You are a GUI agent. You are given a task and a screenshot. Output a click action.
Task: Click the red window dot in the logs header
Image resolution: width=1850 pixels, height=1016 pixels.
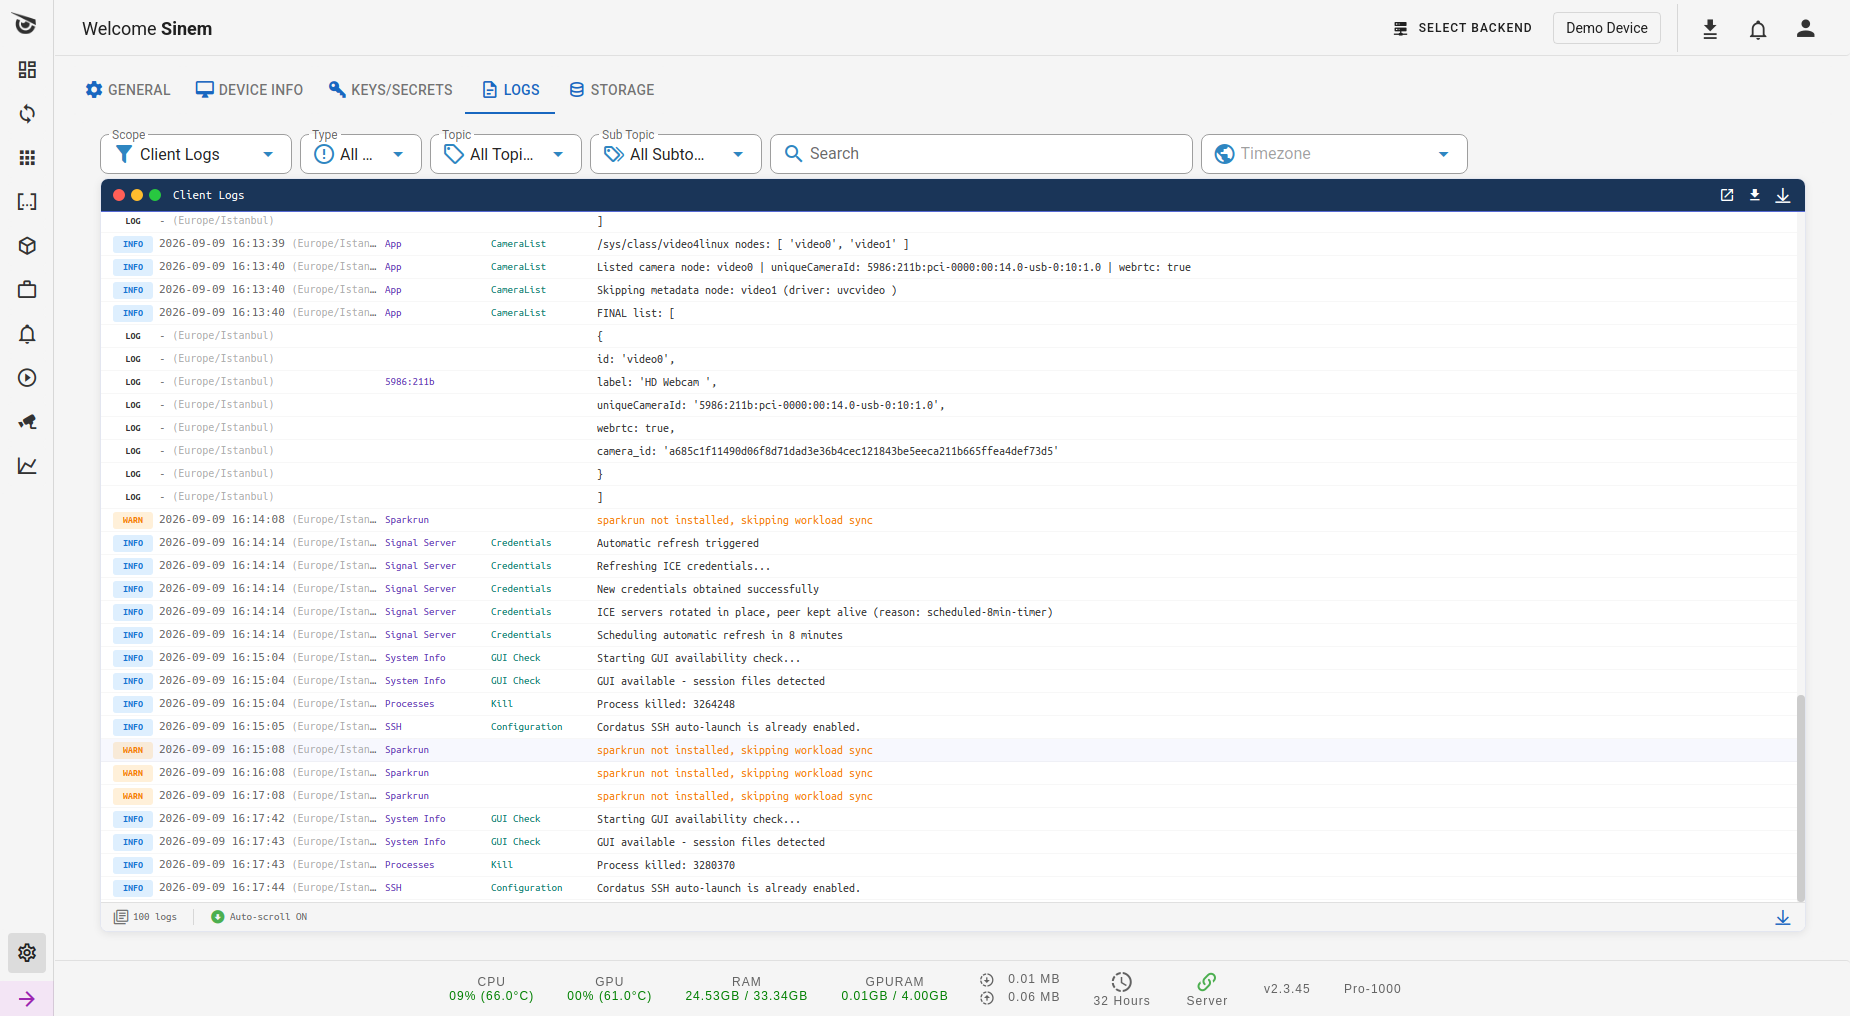click(x=119, y=195)
